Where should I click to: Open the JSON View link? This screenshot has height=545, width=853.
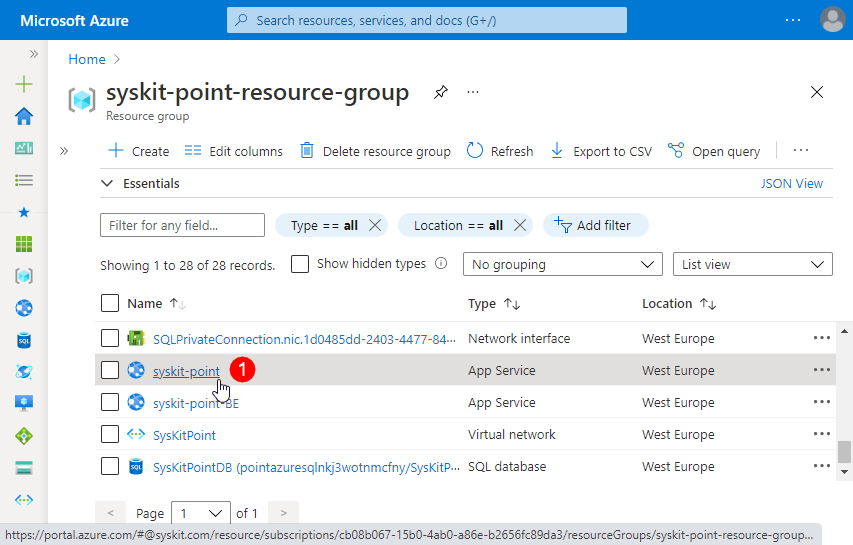click(x=792, y=183)
